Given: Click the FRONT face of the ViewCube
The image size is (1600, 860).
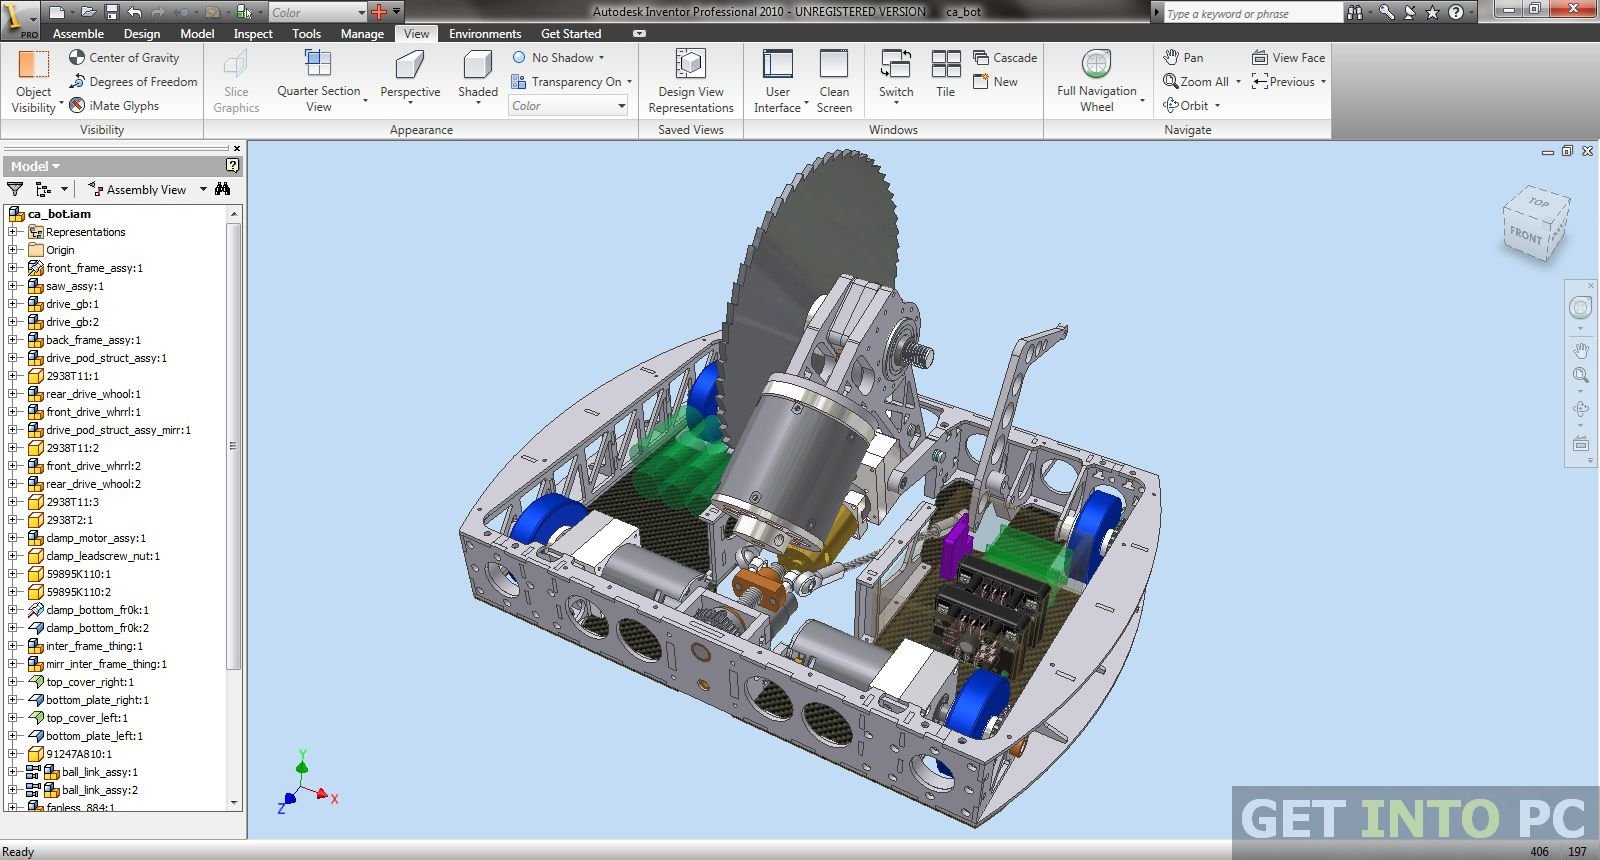Looking at the screenshot, I should coord(1525,236).
